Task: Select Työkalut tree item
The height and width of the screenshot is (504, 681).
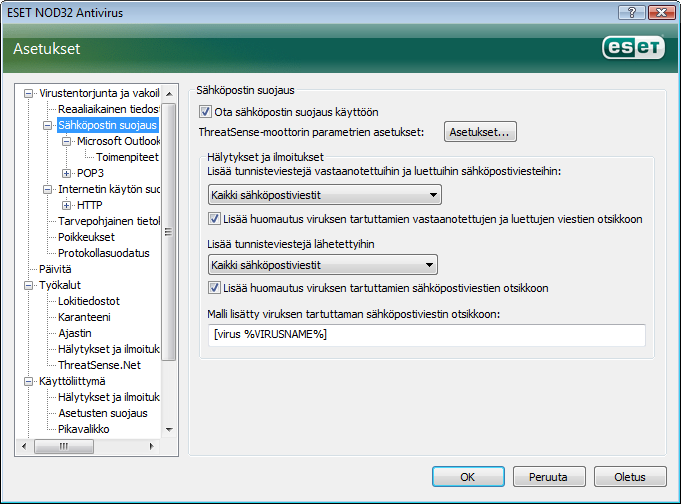Action: (60, 285)
